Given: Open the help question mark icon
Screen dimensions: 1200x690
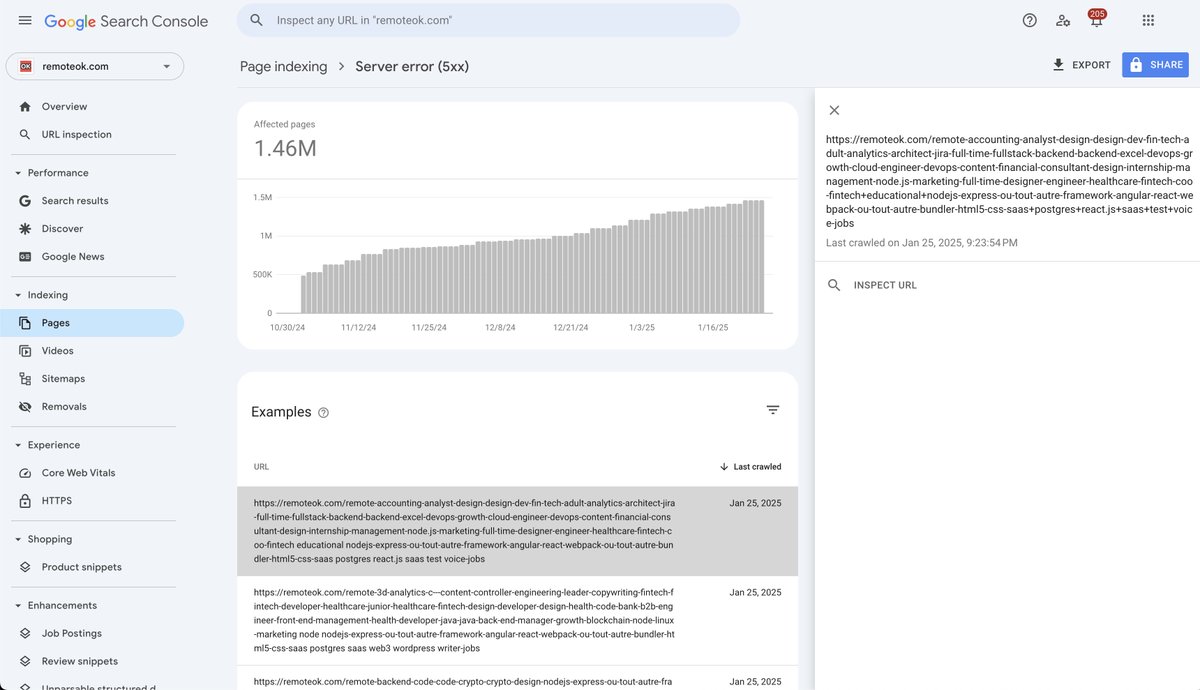Looking at the screenshot, I should 1030,20.
